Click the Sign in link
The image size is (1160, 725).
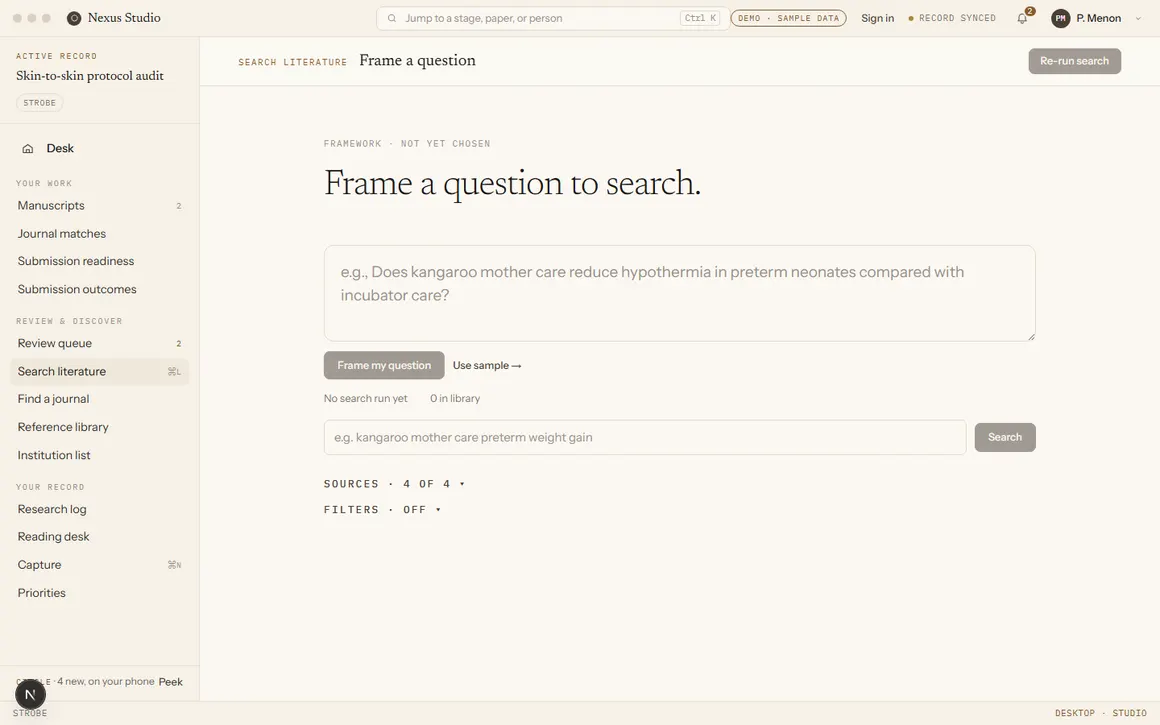pyautogui.click(x=877, y=18)
